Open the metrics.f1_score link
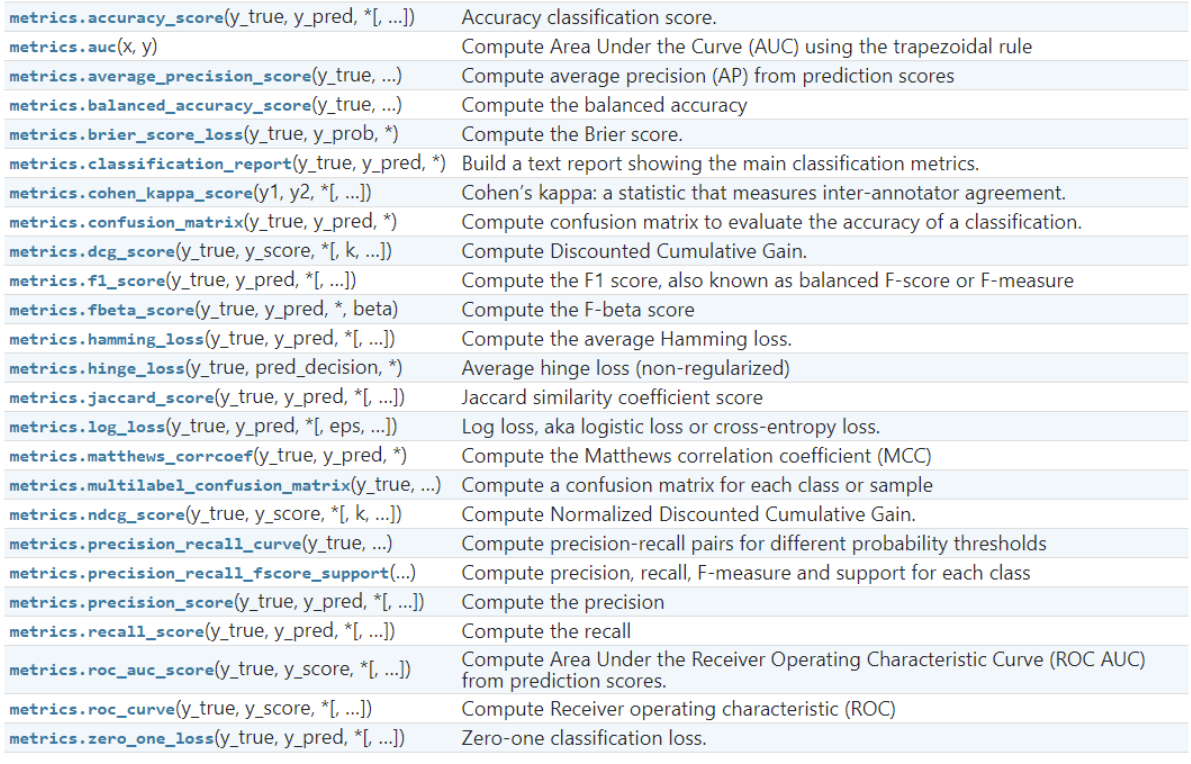The image size is (1191, 764). click(x=87, y=281)
